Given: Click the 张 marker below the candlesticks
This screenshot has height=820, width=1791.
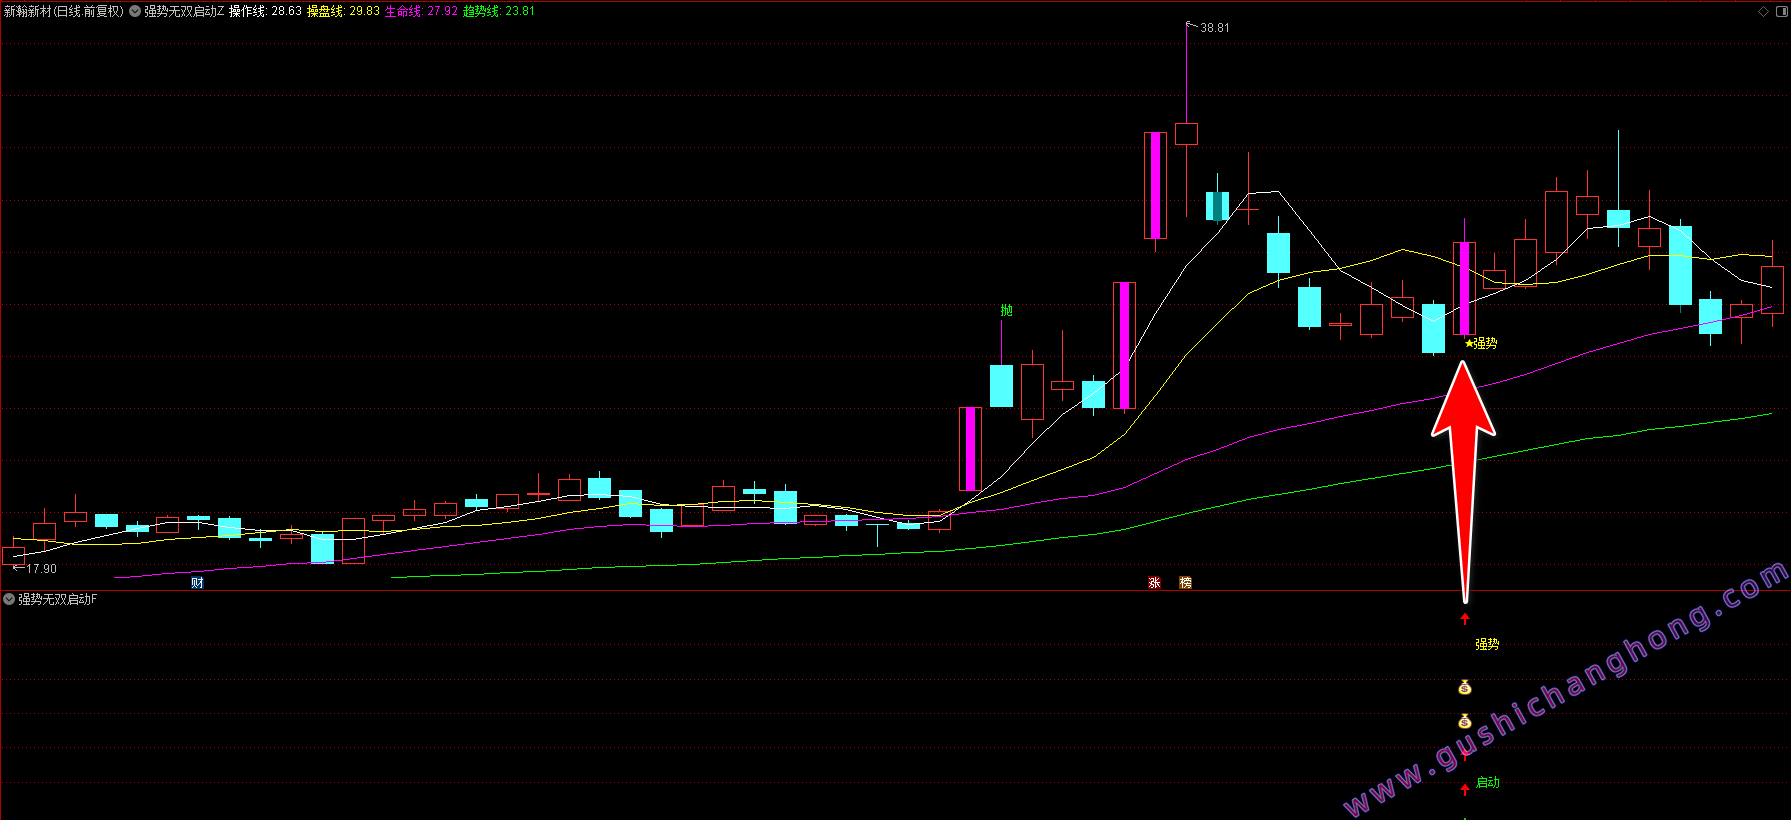Looking at the screenshot, I should tap(1154, 583).
